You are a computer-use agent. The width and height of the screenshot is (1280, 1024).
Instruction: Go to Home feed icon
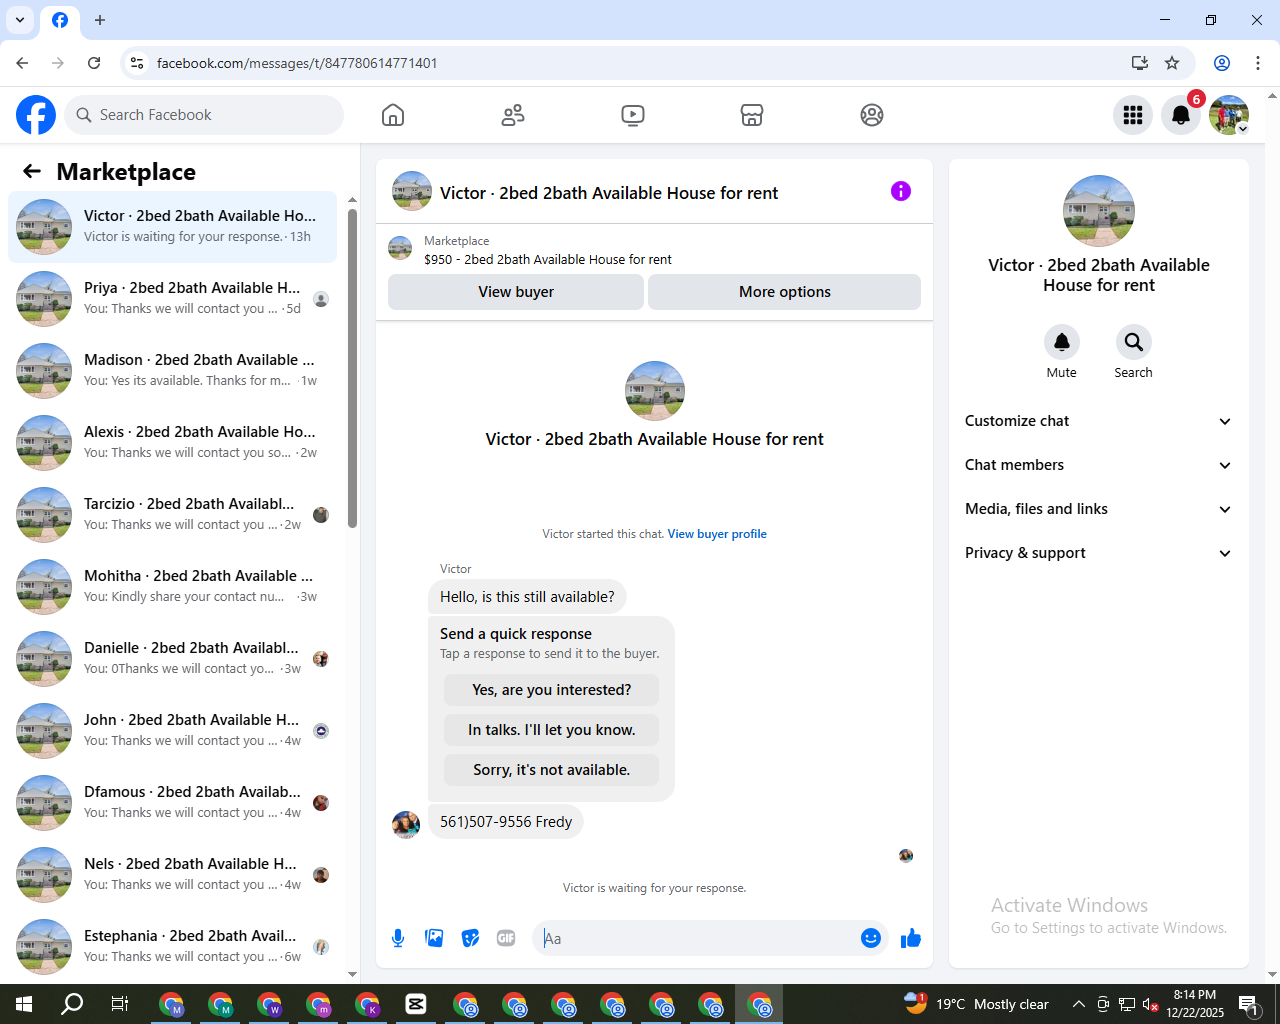pos(393,115)
